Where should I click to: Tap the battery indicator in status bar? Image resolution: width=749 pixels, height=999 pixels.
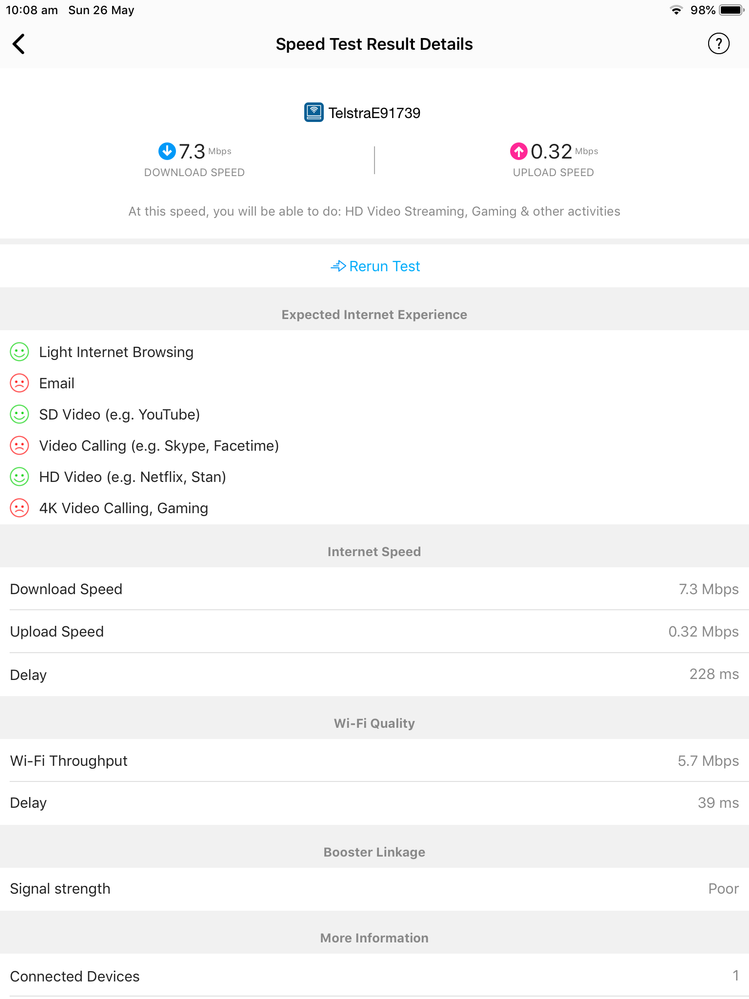(x=731, y=10)
